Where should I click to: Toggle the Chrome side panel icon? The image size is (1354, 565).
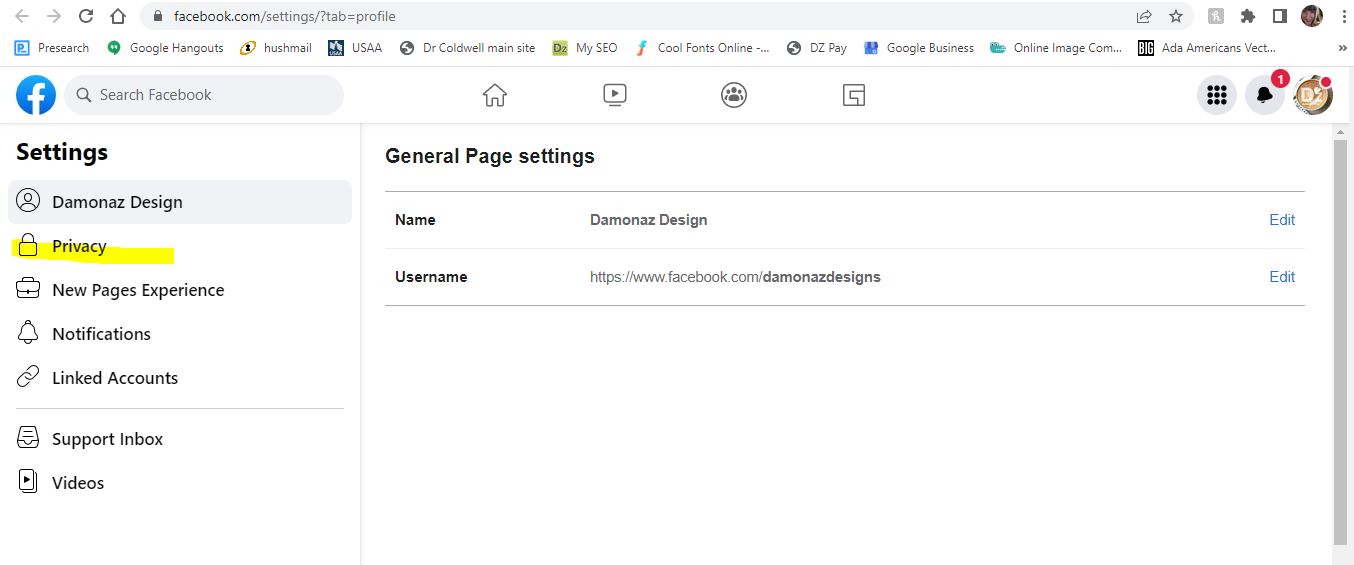(1279, 16)
